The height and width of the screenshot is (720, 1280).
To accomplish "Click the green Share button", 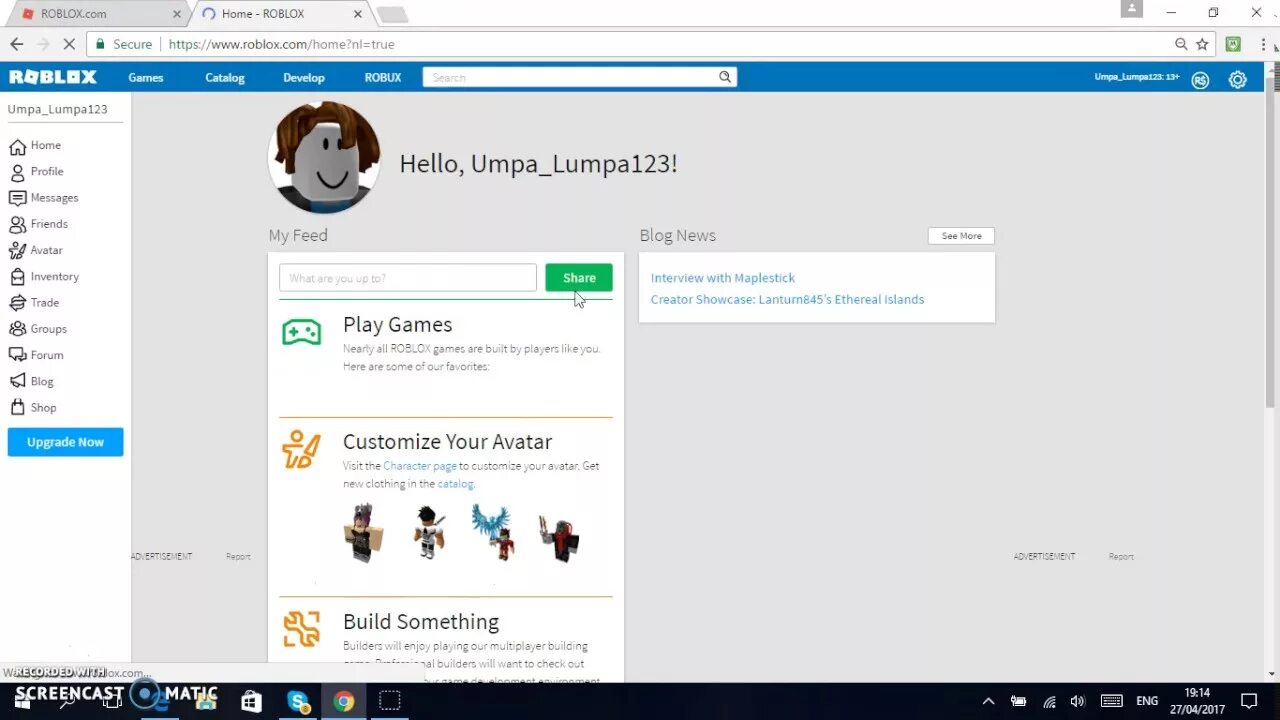I will point(579,278).
